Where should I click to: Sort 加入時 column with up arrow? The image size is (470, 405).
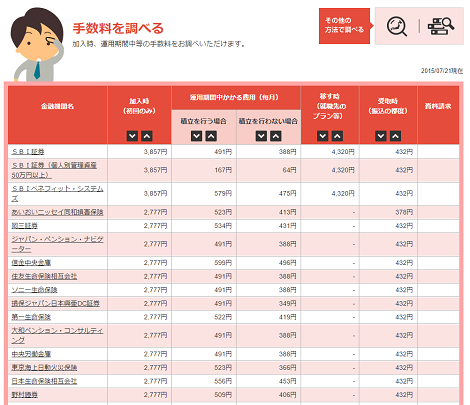[x=147, y=136]
